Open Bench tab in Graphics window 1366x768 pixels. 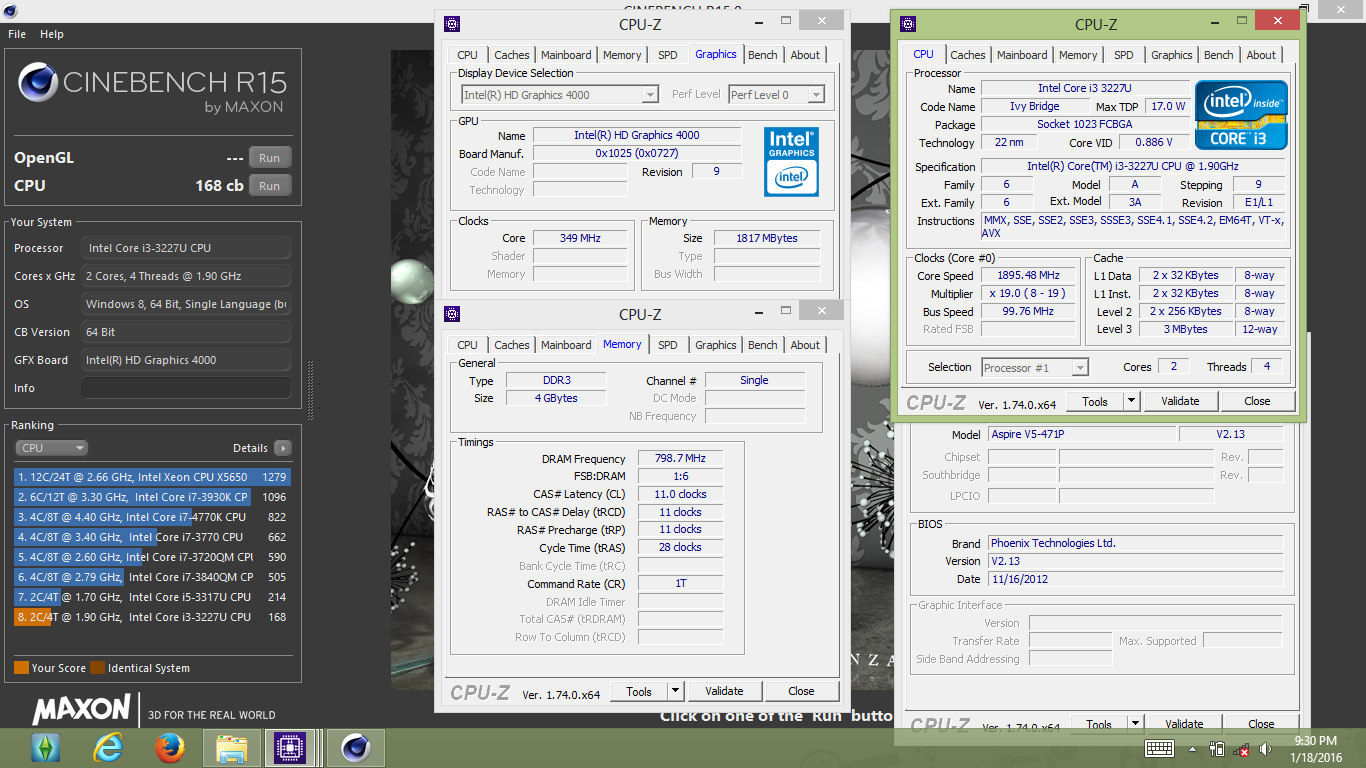pos(763,55)
